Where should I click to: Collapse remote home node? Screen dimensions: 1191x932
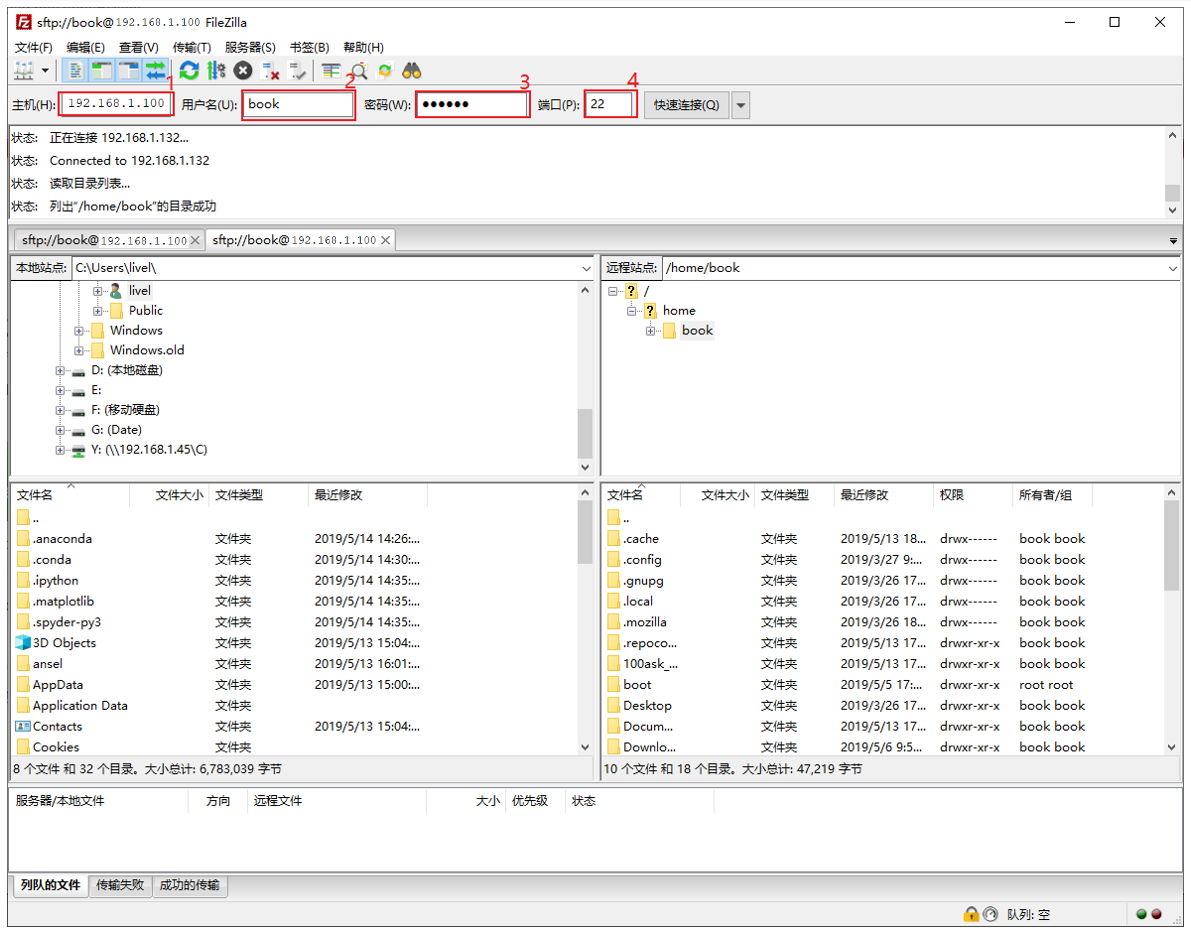coord(631,311)
